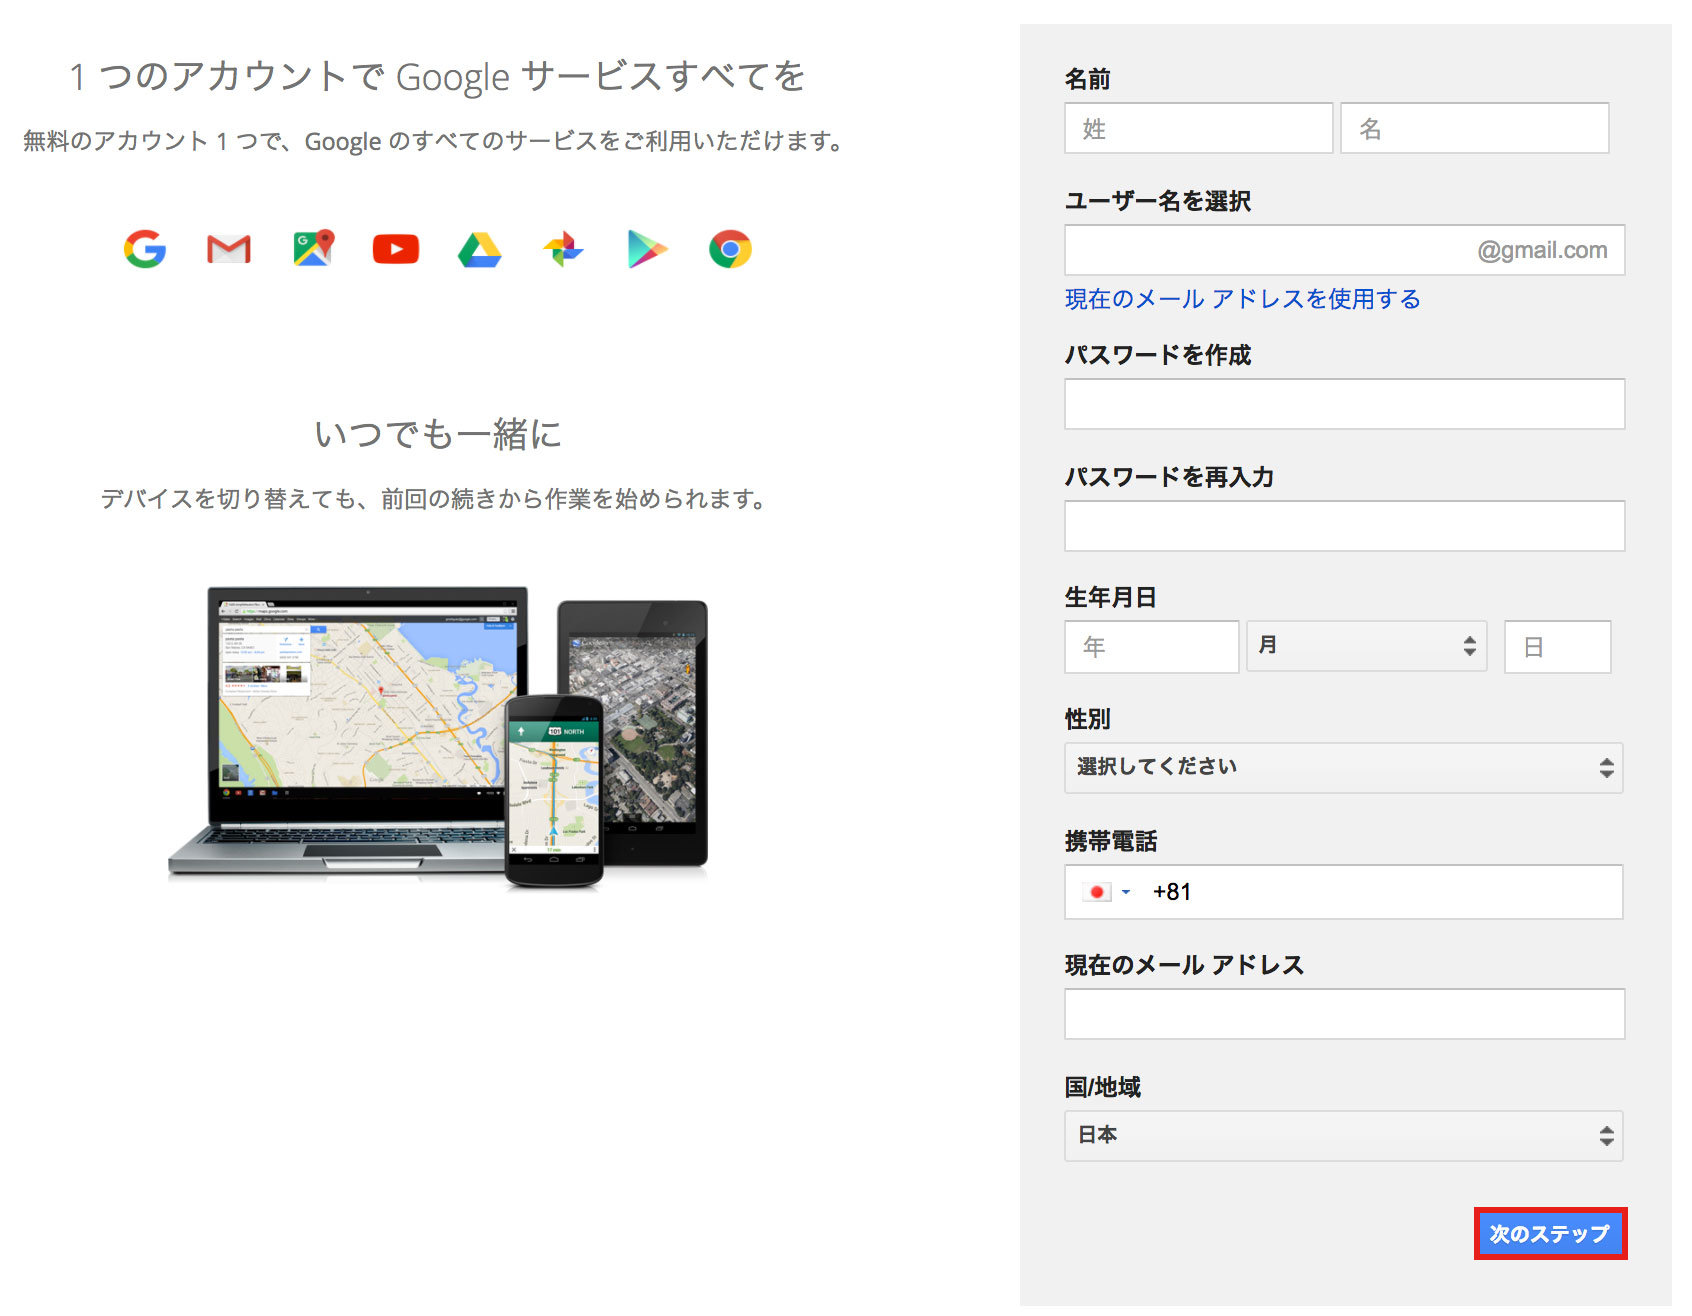The width and height of the screenshot is (1692, 1316).
Task: Click the パスワードを再入力 label
Action: [1170, 477]
